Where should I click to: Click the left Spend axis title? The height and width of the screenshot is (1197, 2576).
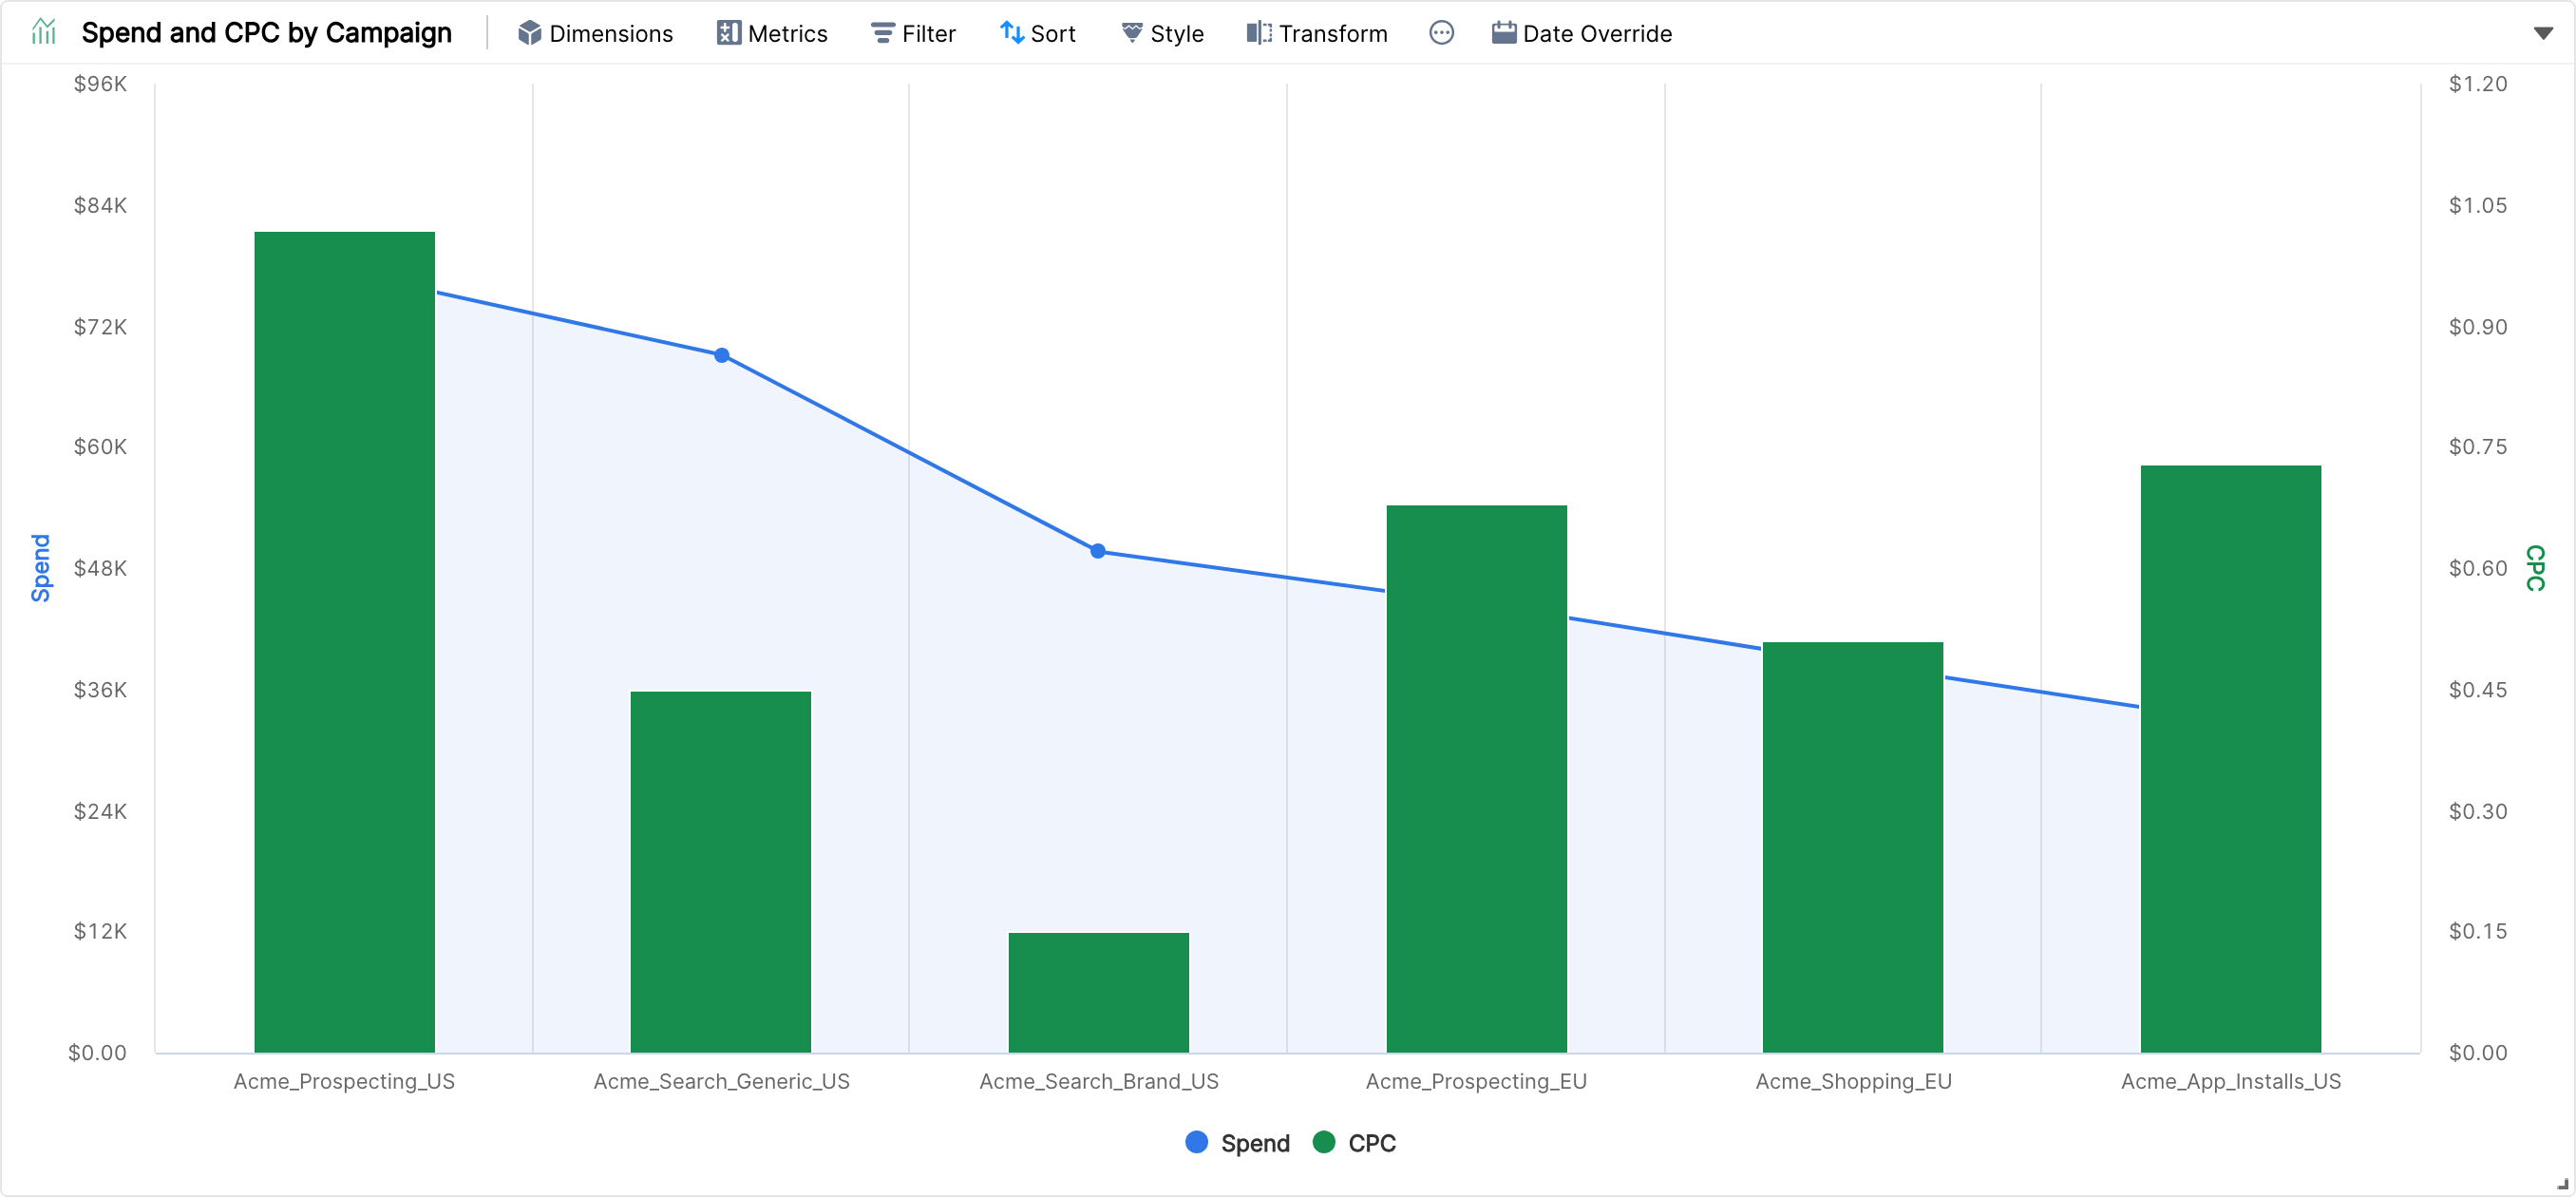[40, 568]
